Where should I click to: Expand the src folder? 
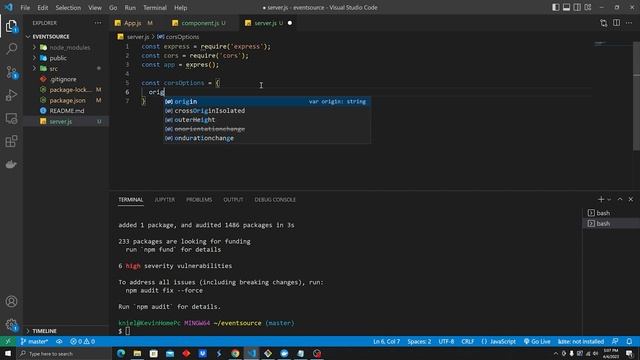(x=65, y=69)
